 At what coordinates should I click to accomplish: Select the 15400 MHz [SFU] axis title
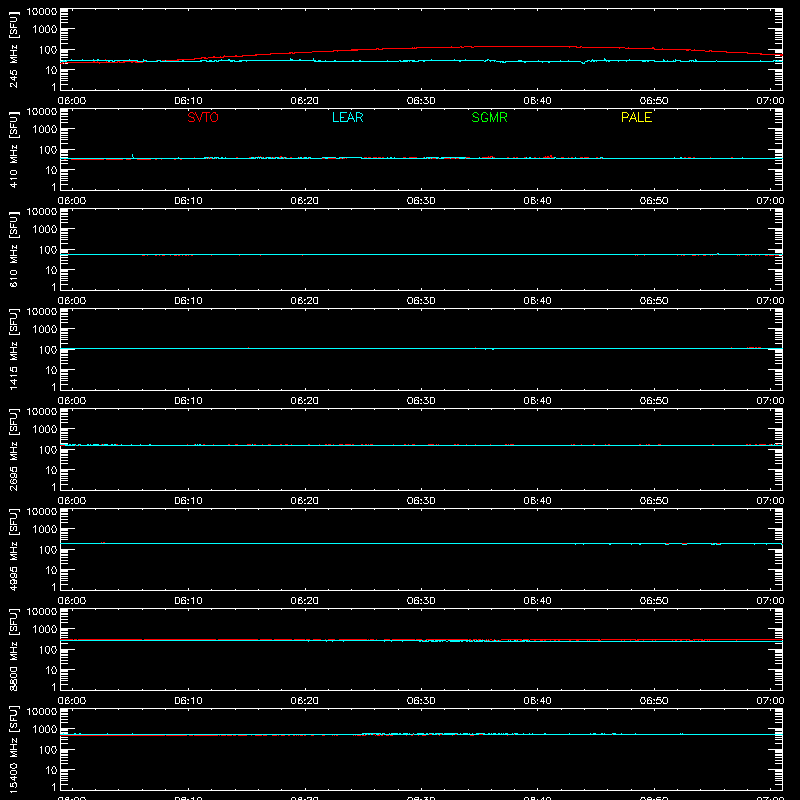coord(13,750)
